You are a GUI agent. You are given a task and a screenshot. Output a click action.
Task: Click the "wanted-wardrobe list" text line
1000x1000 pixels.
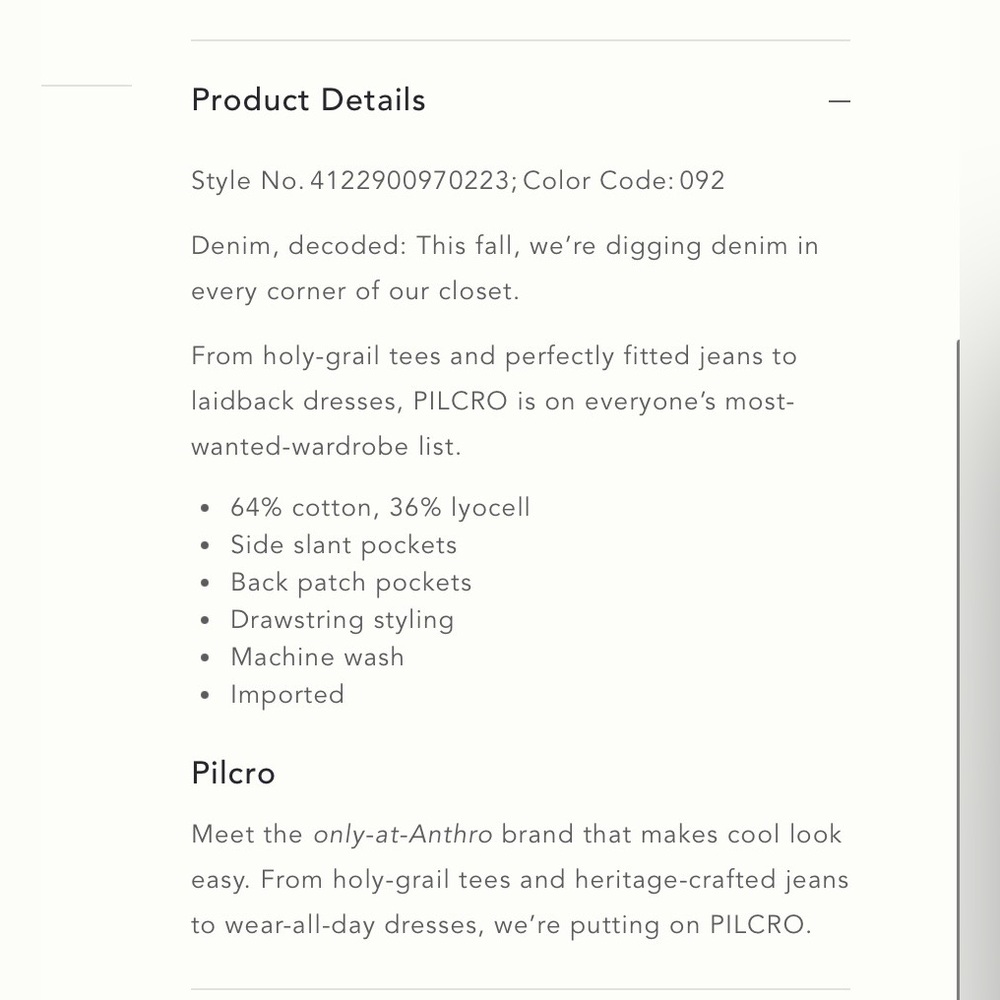tap(326, 446)
